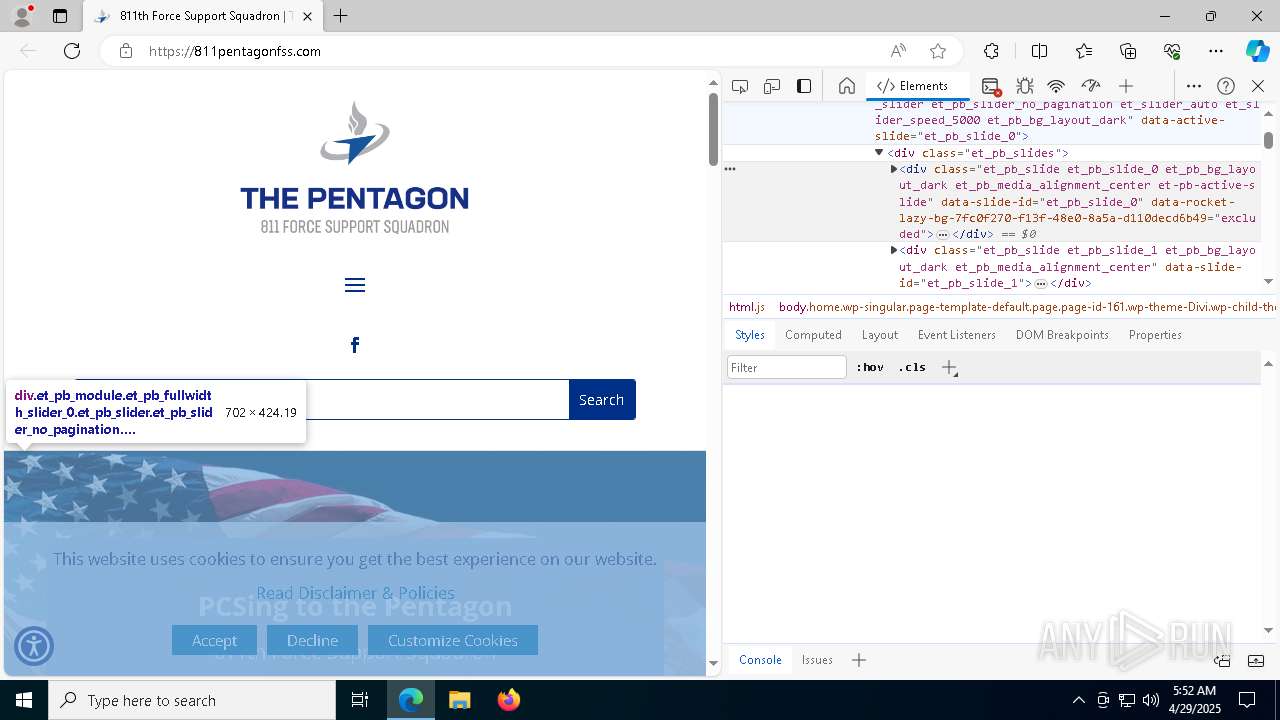Switch to Issues drawer tab
The height and width of the screenshot is (720, 1280).
click(x=817, y=660)
